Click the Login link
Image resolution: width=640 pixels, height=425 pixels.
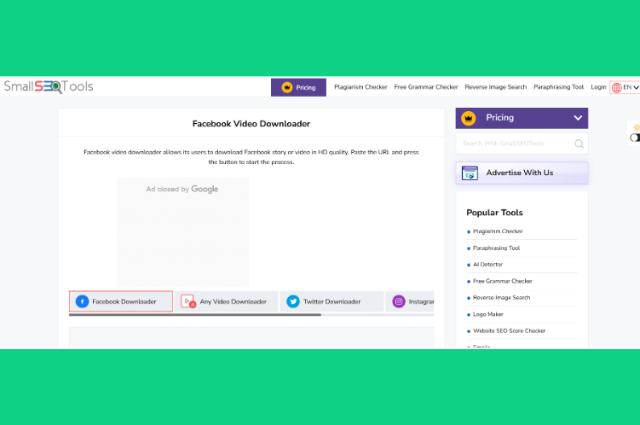pyautogui.click(x=598, y=87)
